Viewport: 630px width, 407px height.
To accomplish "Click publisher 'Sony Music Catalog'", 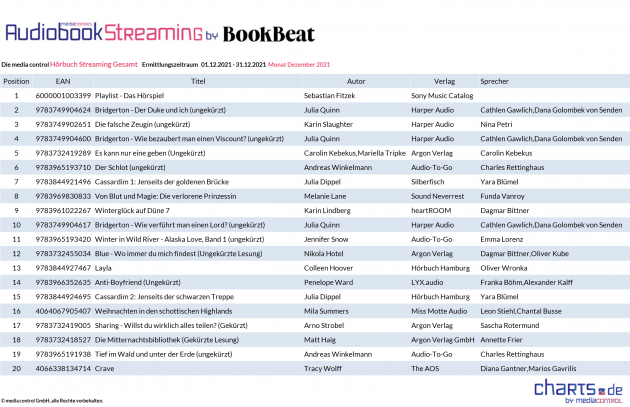I will pyautogui.click(x=441, y=95).
